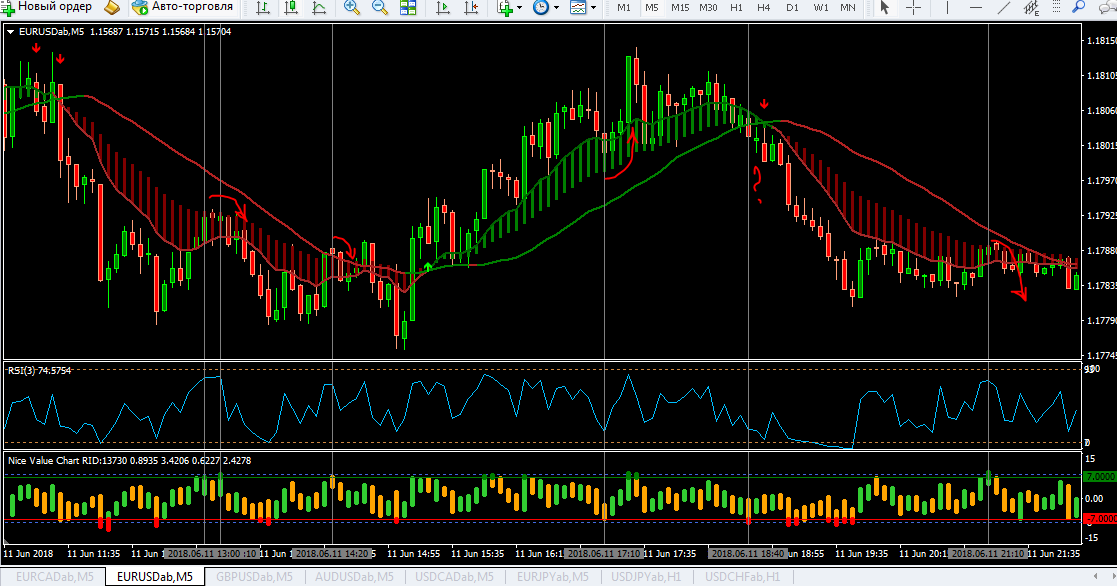
Task: Expand the indicators dropdown arrow
Action: [519, 8]
